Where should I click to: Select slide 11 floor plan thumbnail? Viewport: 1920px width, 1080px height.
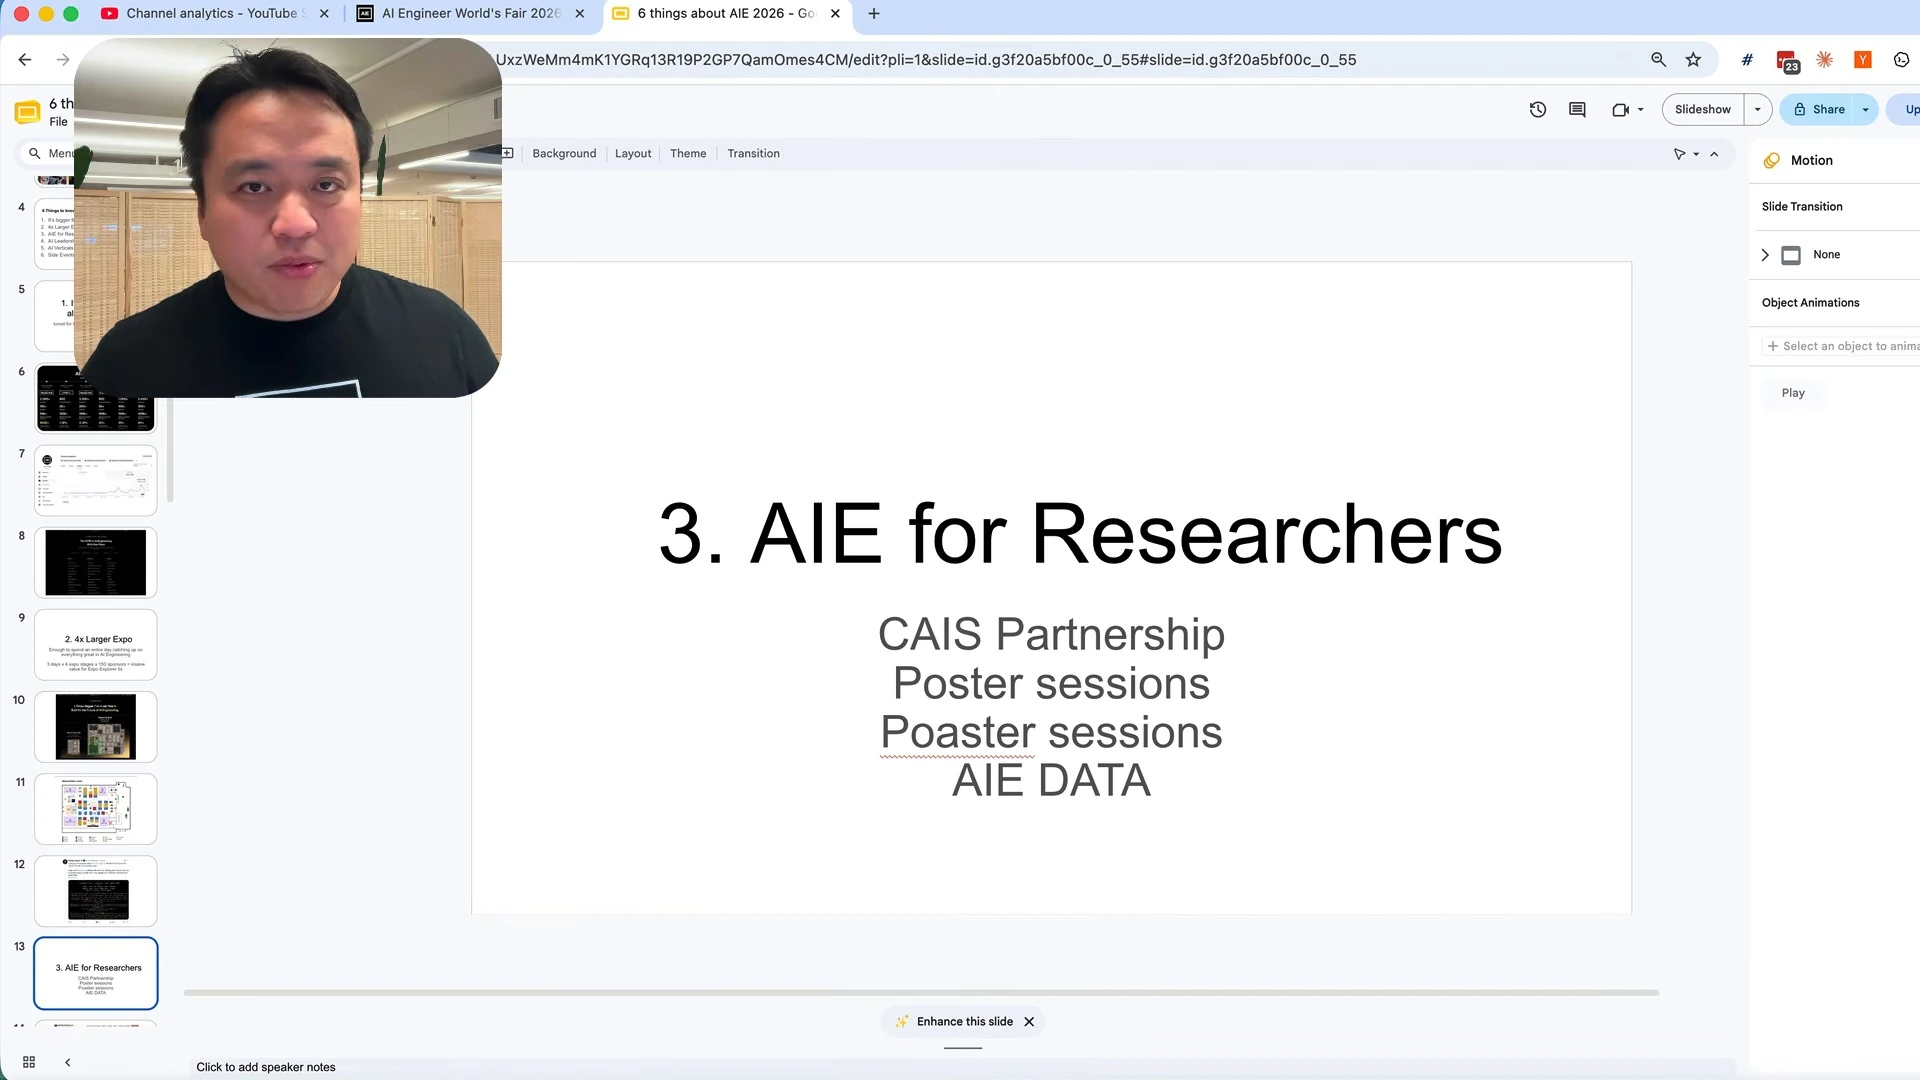coord(96,809)
